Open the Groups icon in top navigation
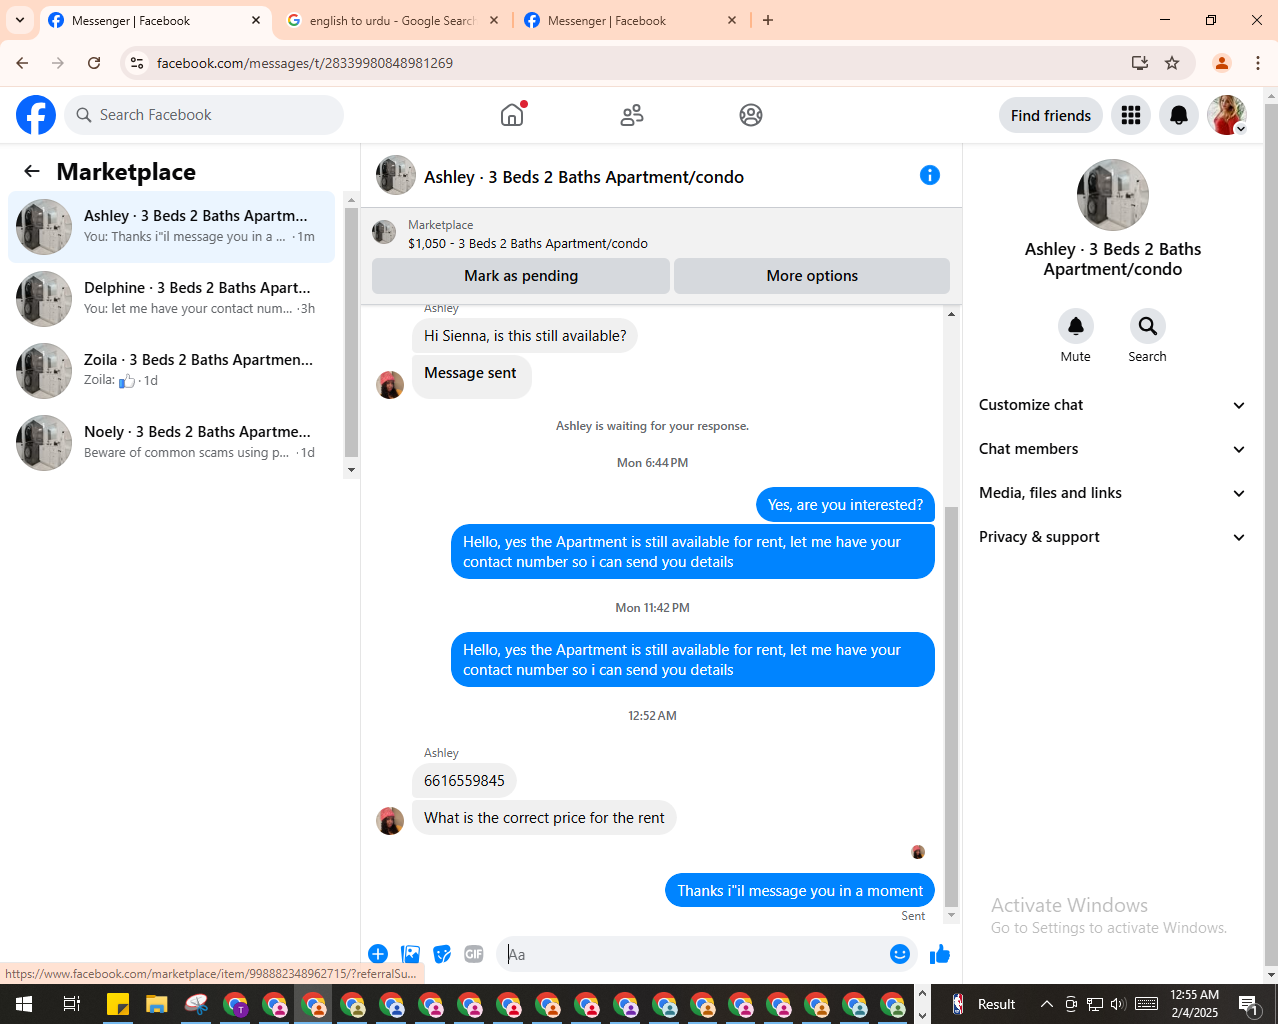Screen dimensions: 1278x1024 tap(751, 115)
